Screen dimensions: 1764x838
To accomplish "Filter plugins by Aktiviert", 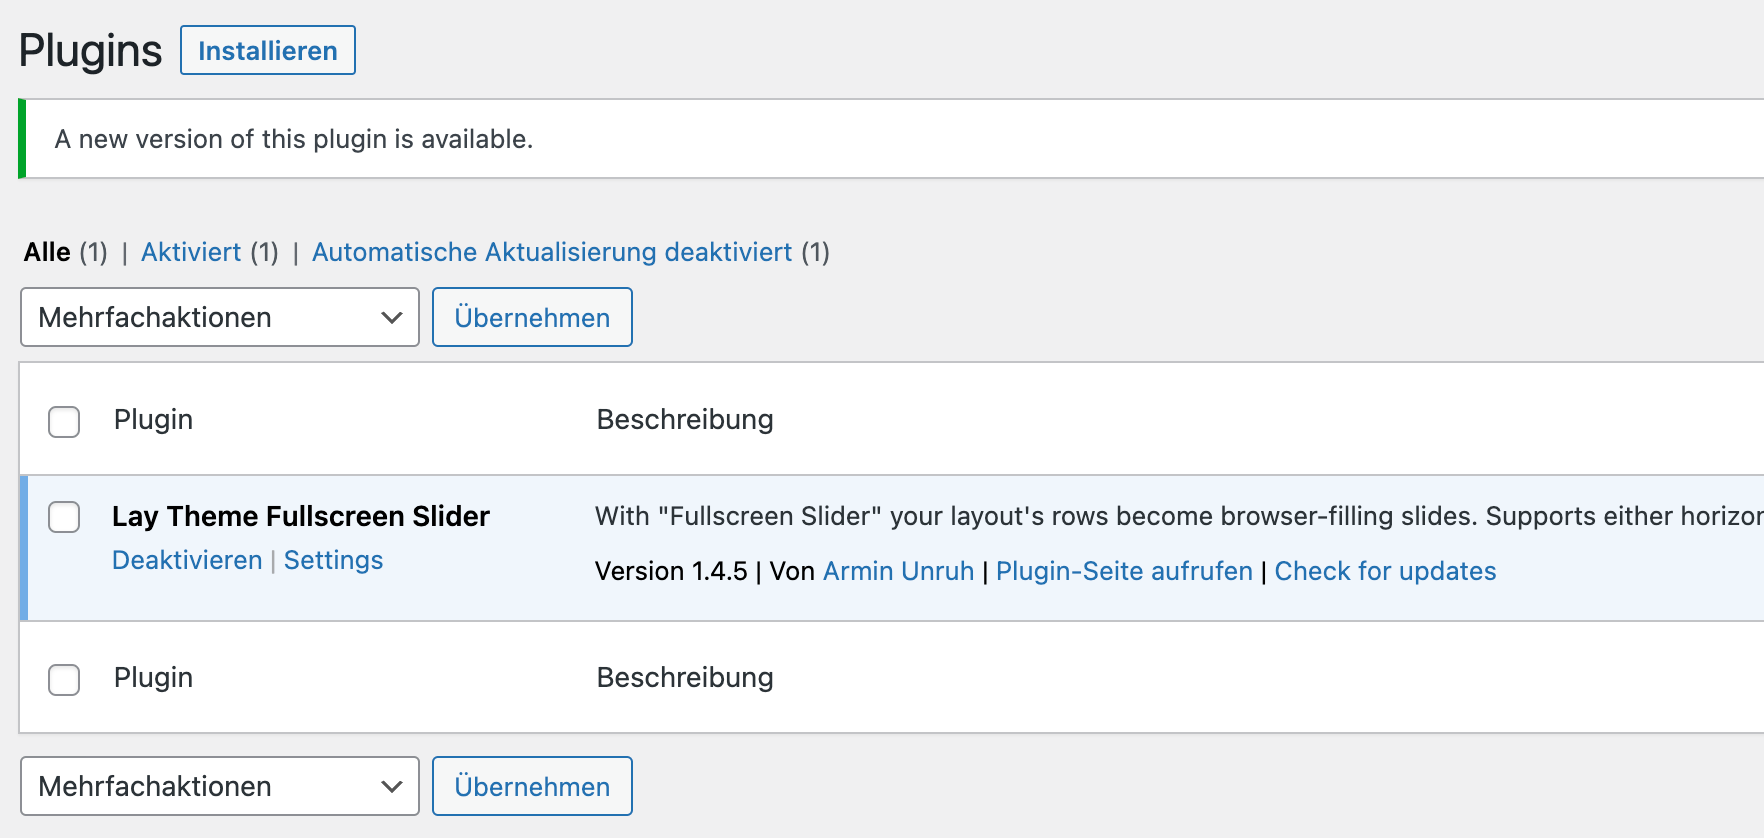I will coord(191,252).
